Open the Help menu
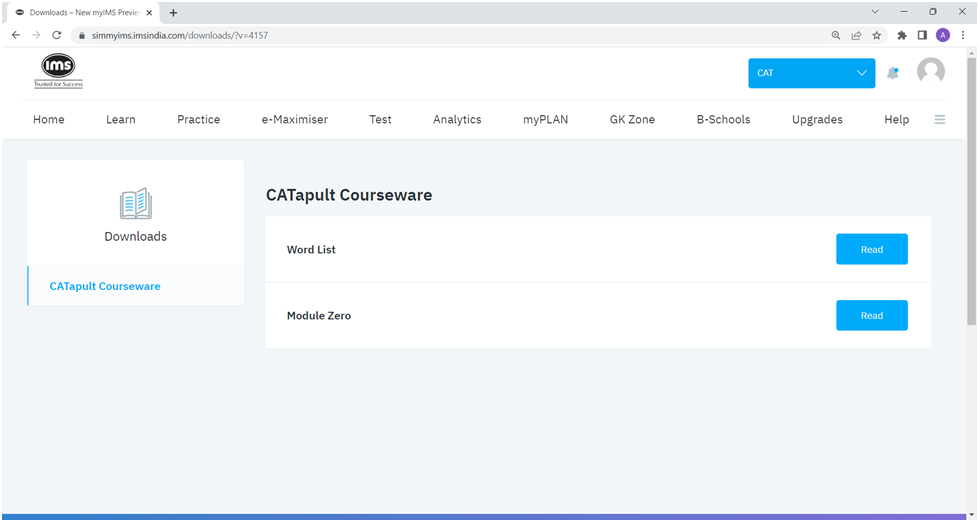The image size is (979, 522). 897,119
